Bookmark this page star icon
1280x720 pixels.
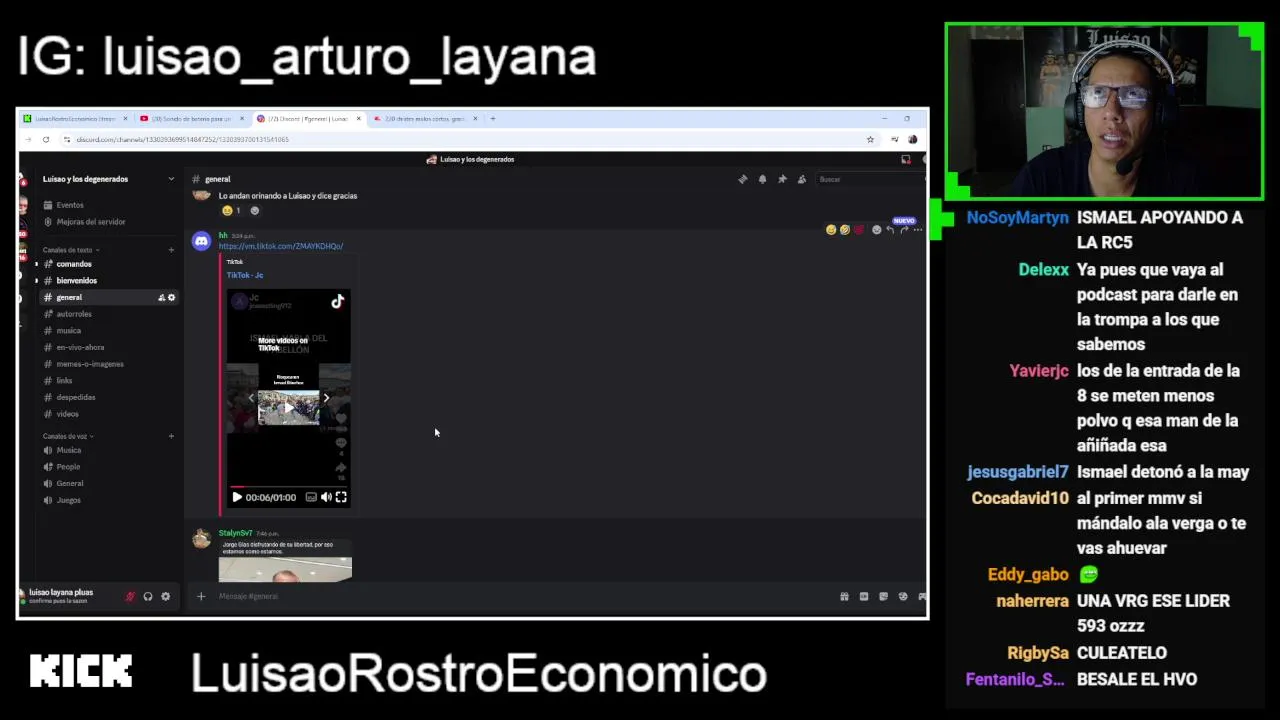tap(870, 139)
